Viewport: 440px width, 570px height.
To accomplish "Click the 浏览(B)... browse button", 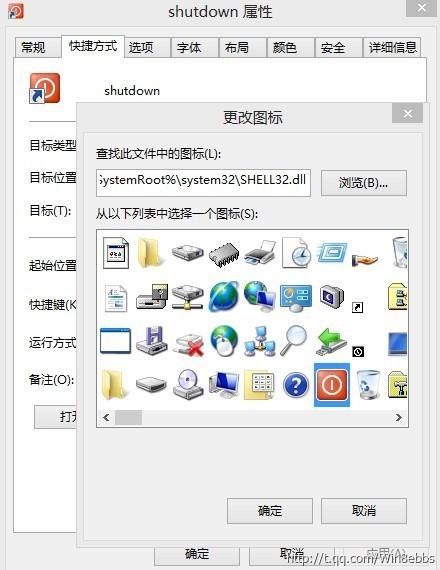I will pyautogui.click(x=364, y=183).
